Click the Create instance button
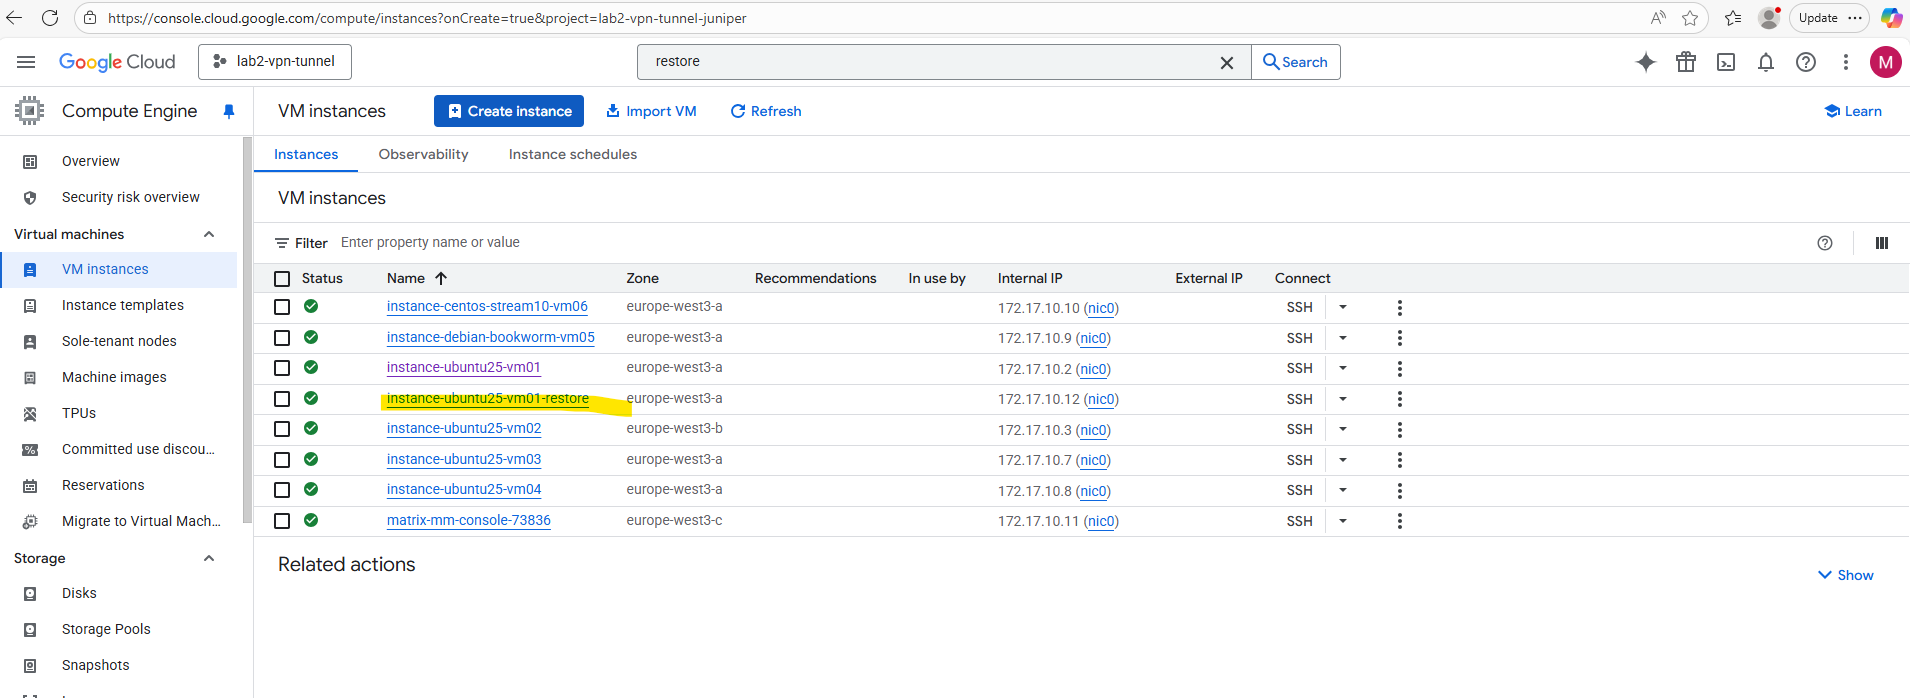The width and height of the screenshot is (1910, 698). point(509,111)
